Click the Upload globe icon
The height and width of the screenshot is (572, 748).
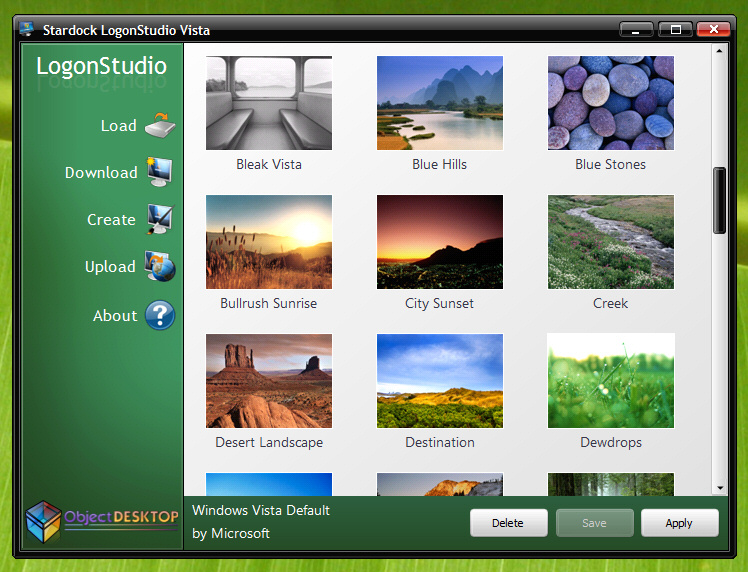(x=160, y=266)
